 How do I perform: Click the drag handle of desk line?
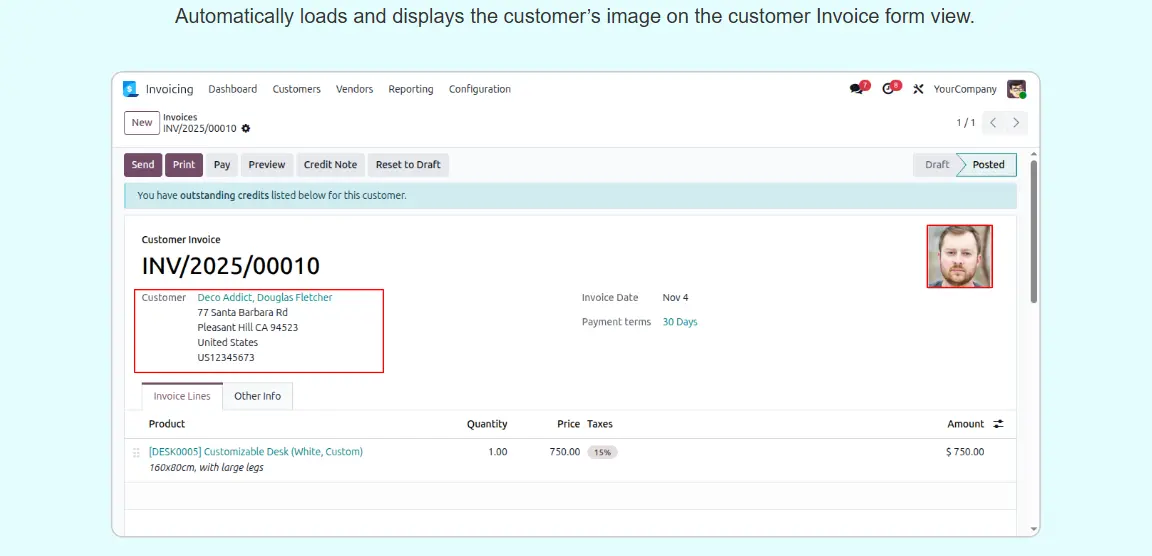[x=136, y=453]
